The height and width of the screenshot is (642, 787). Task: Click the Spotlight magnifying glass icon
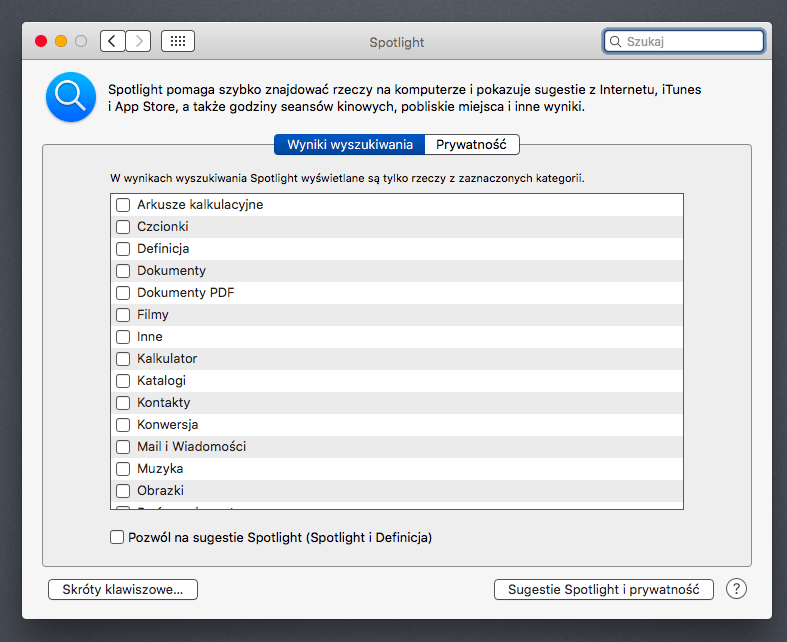[71, 97]
